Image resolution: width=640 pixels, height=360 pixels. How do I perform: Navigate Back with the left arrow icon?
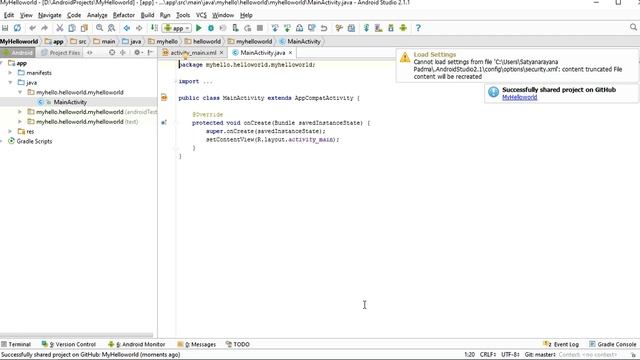127,28
